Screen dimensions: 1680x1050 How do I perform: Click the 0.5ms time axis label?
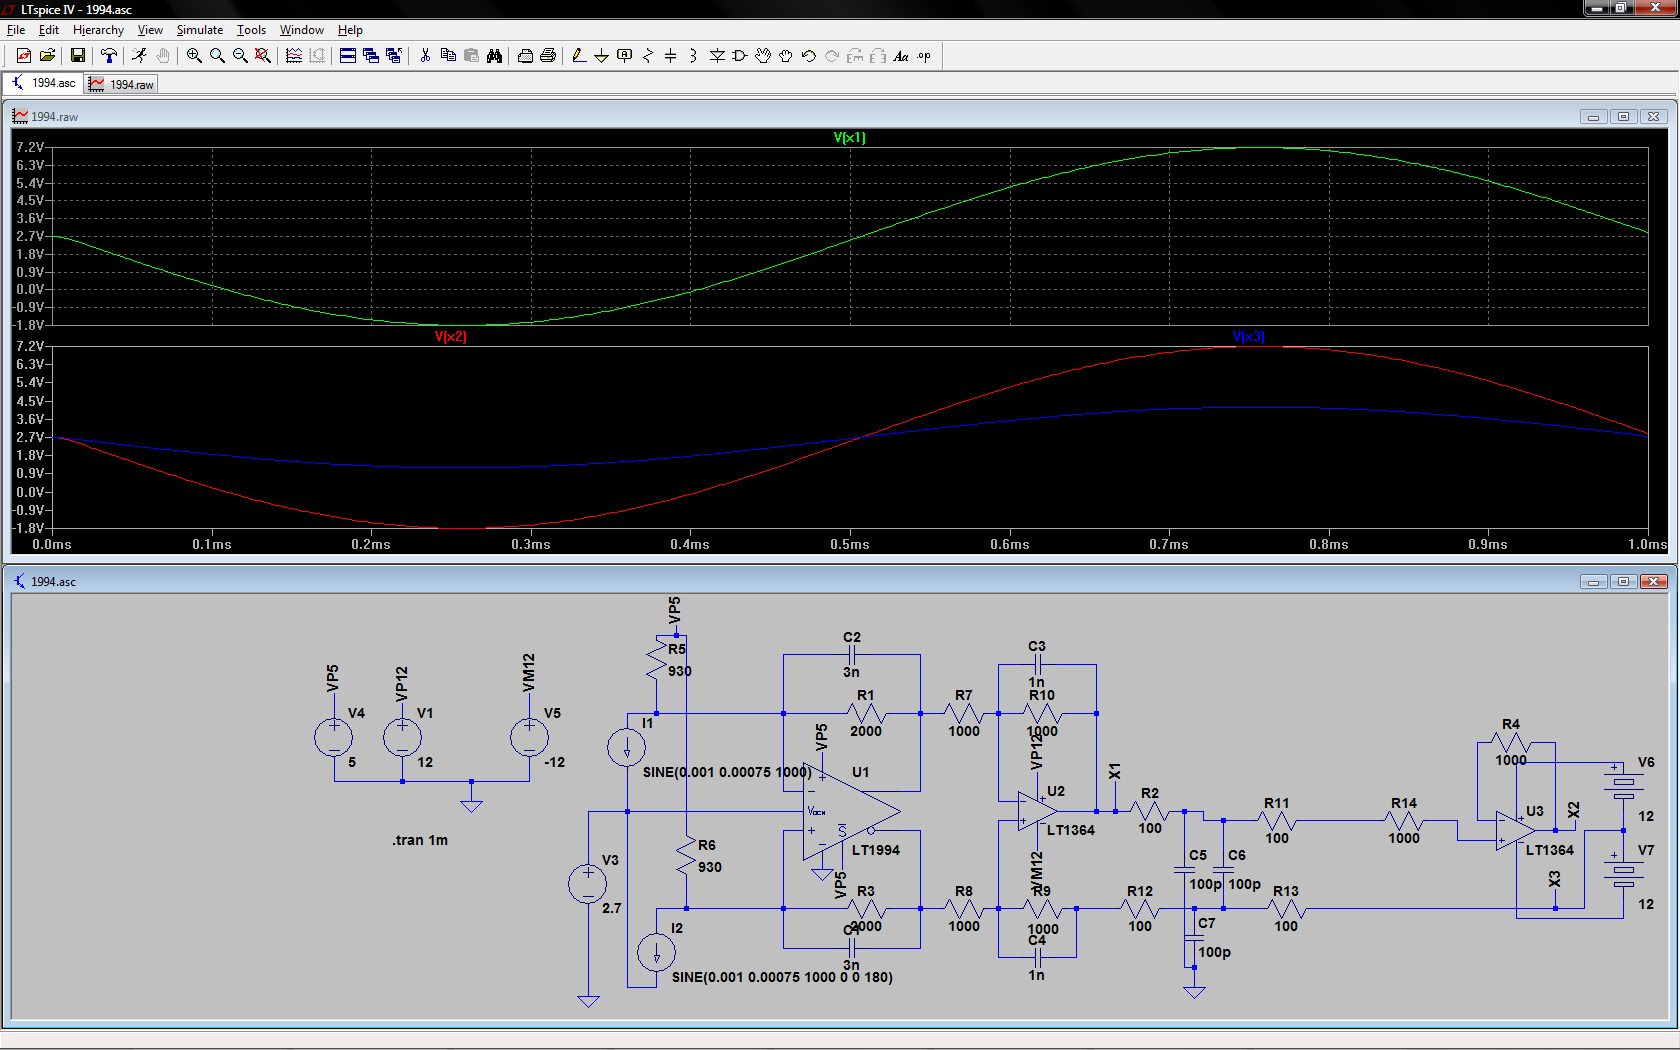[x=850, y=545]
